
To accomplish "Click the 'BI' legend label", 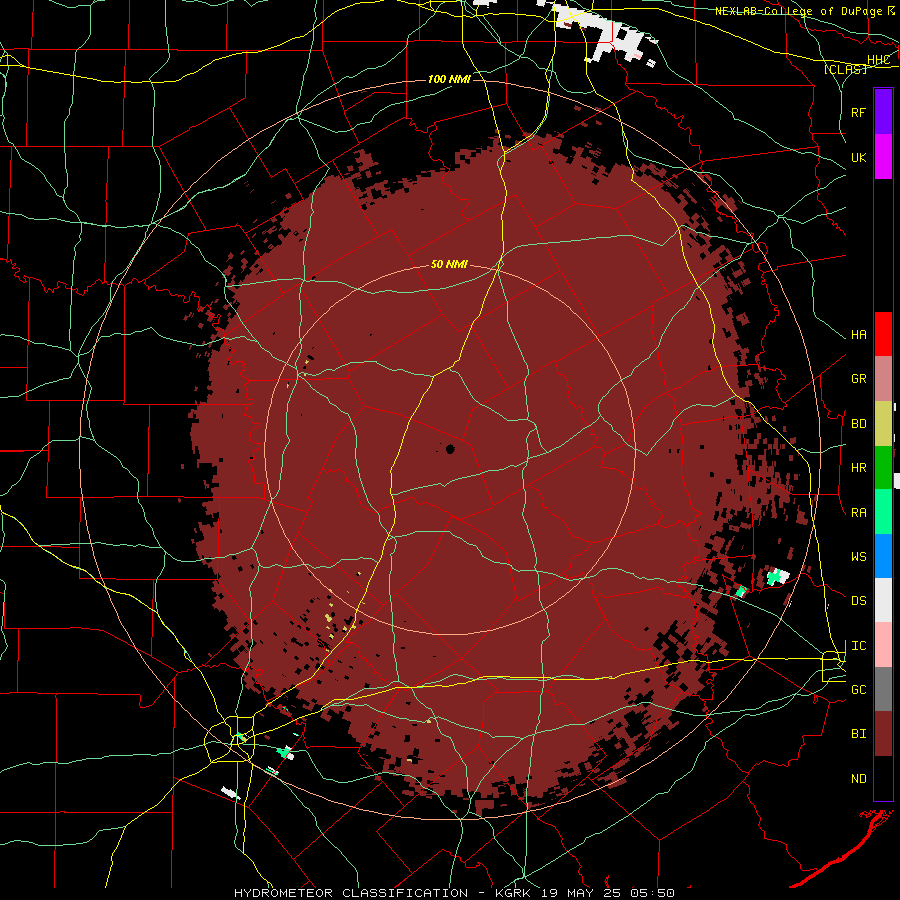I will pos(858,734).
